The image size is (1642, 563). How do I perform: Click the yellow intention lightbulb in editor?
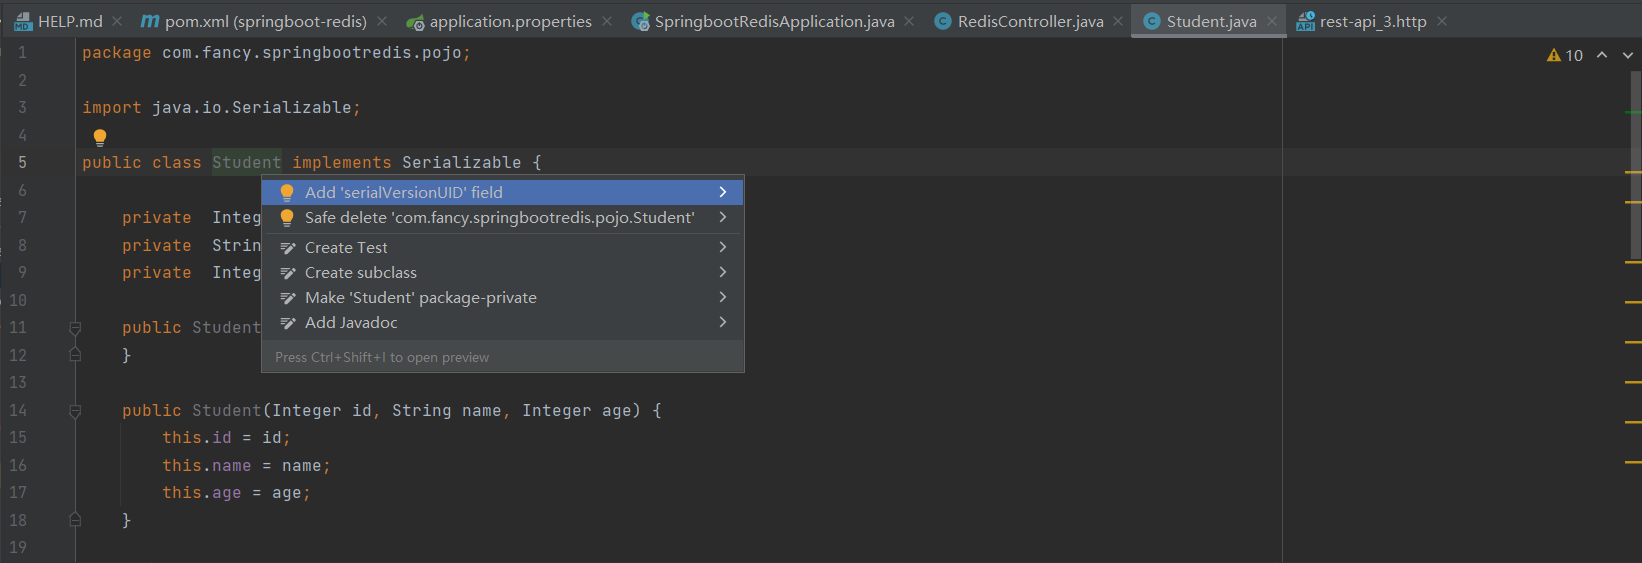[x=100, y=137]
